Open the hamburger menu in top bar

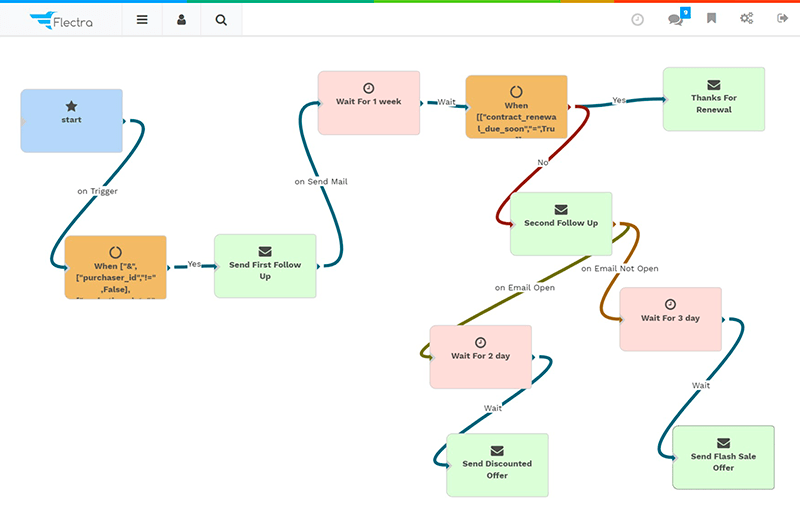[x=142, y=19]
